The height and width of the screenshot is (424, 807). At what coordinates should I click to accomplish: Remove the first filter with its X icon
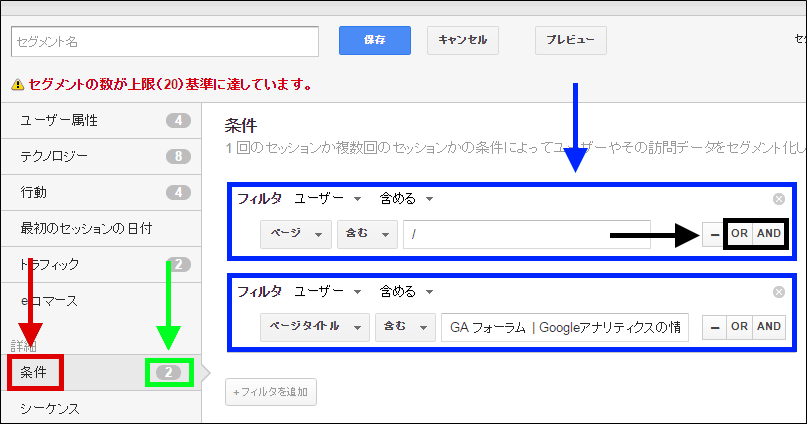(779, 199)
